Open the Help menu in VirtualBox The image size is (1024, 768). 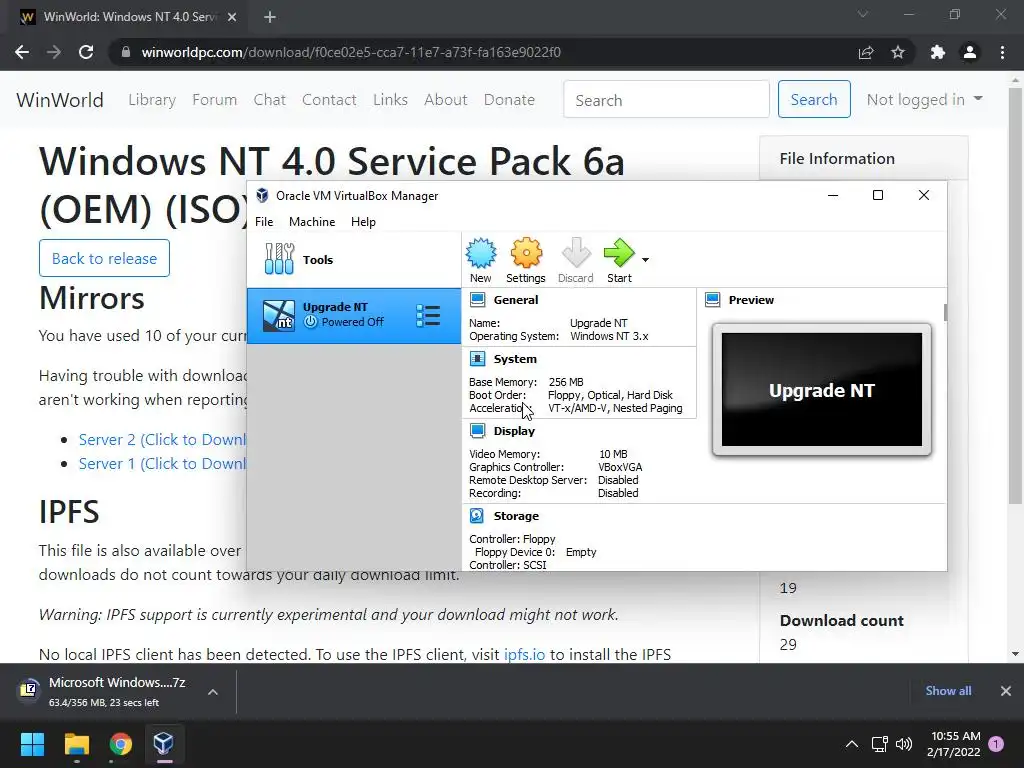[363, 221]
